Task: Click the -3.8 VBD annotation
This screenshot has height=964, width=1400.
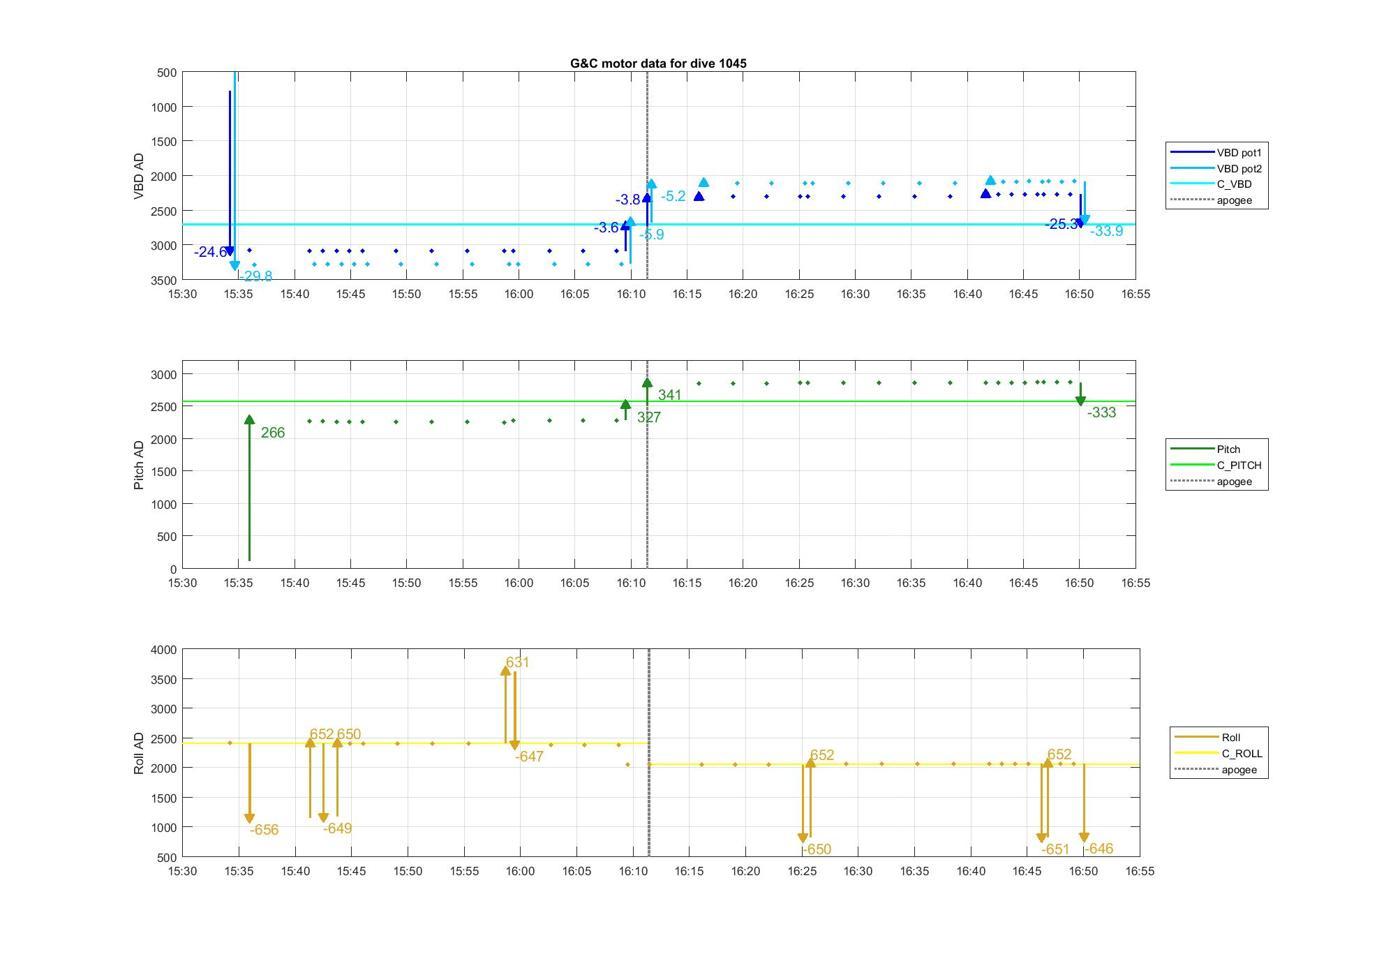Action: (x=628, y=200)
